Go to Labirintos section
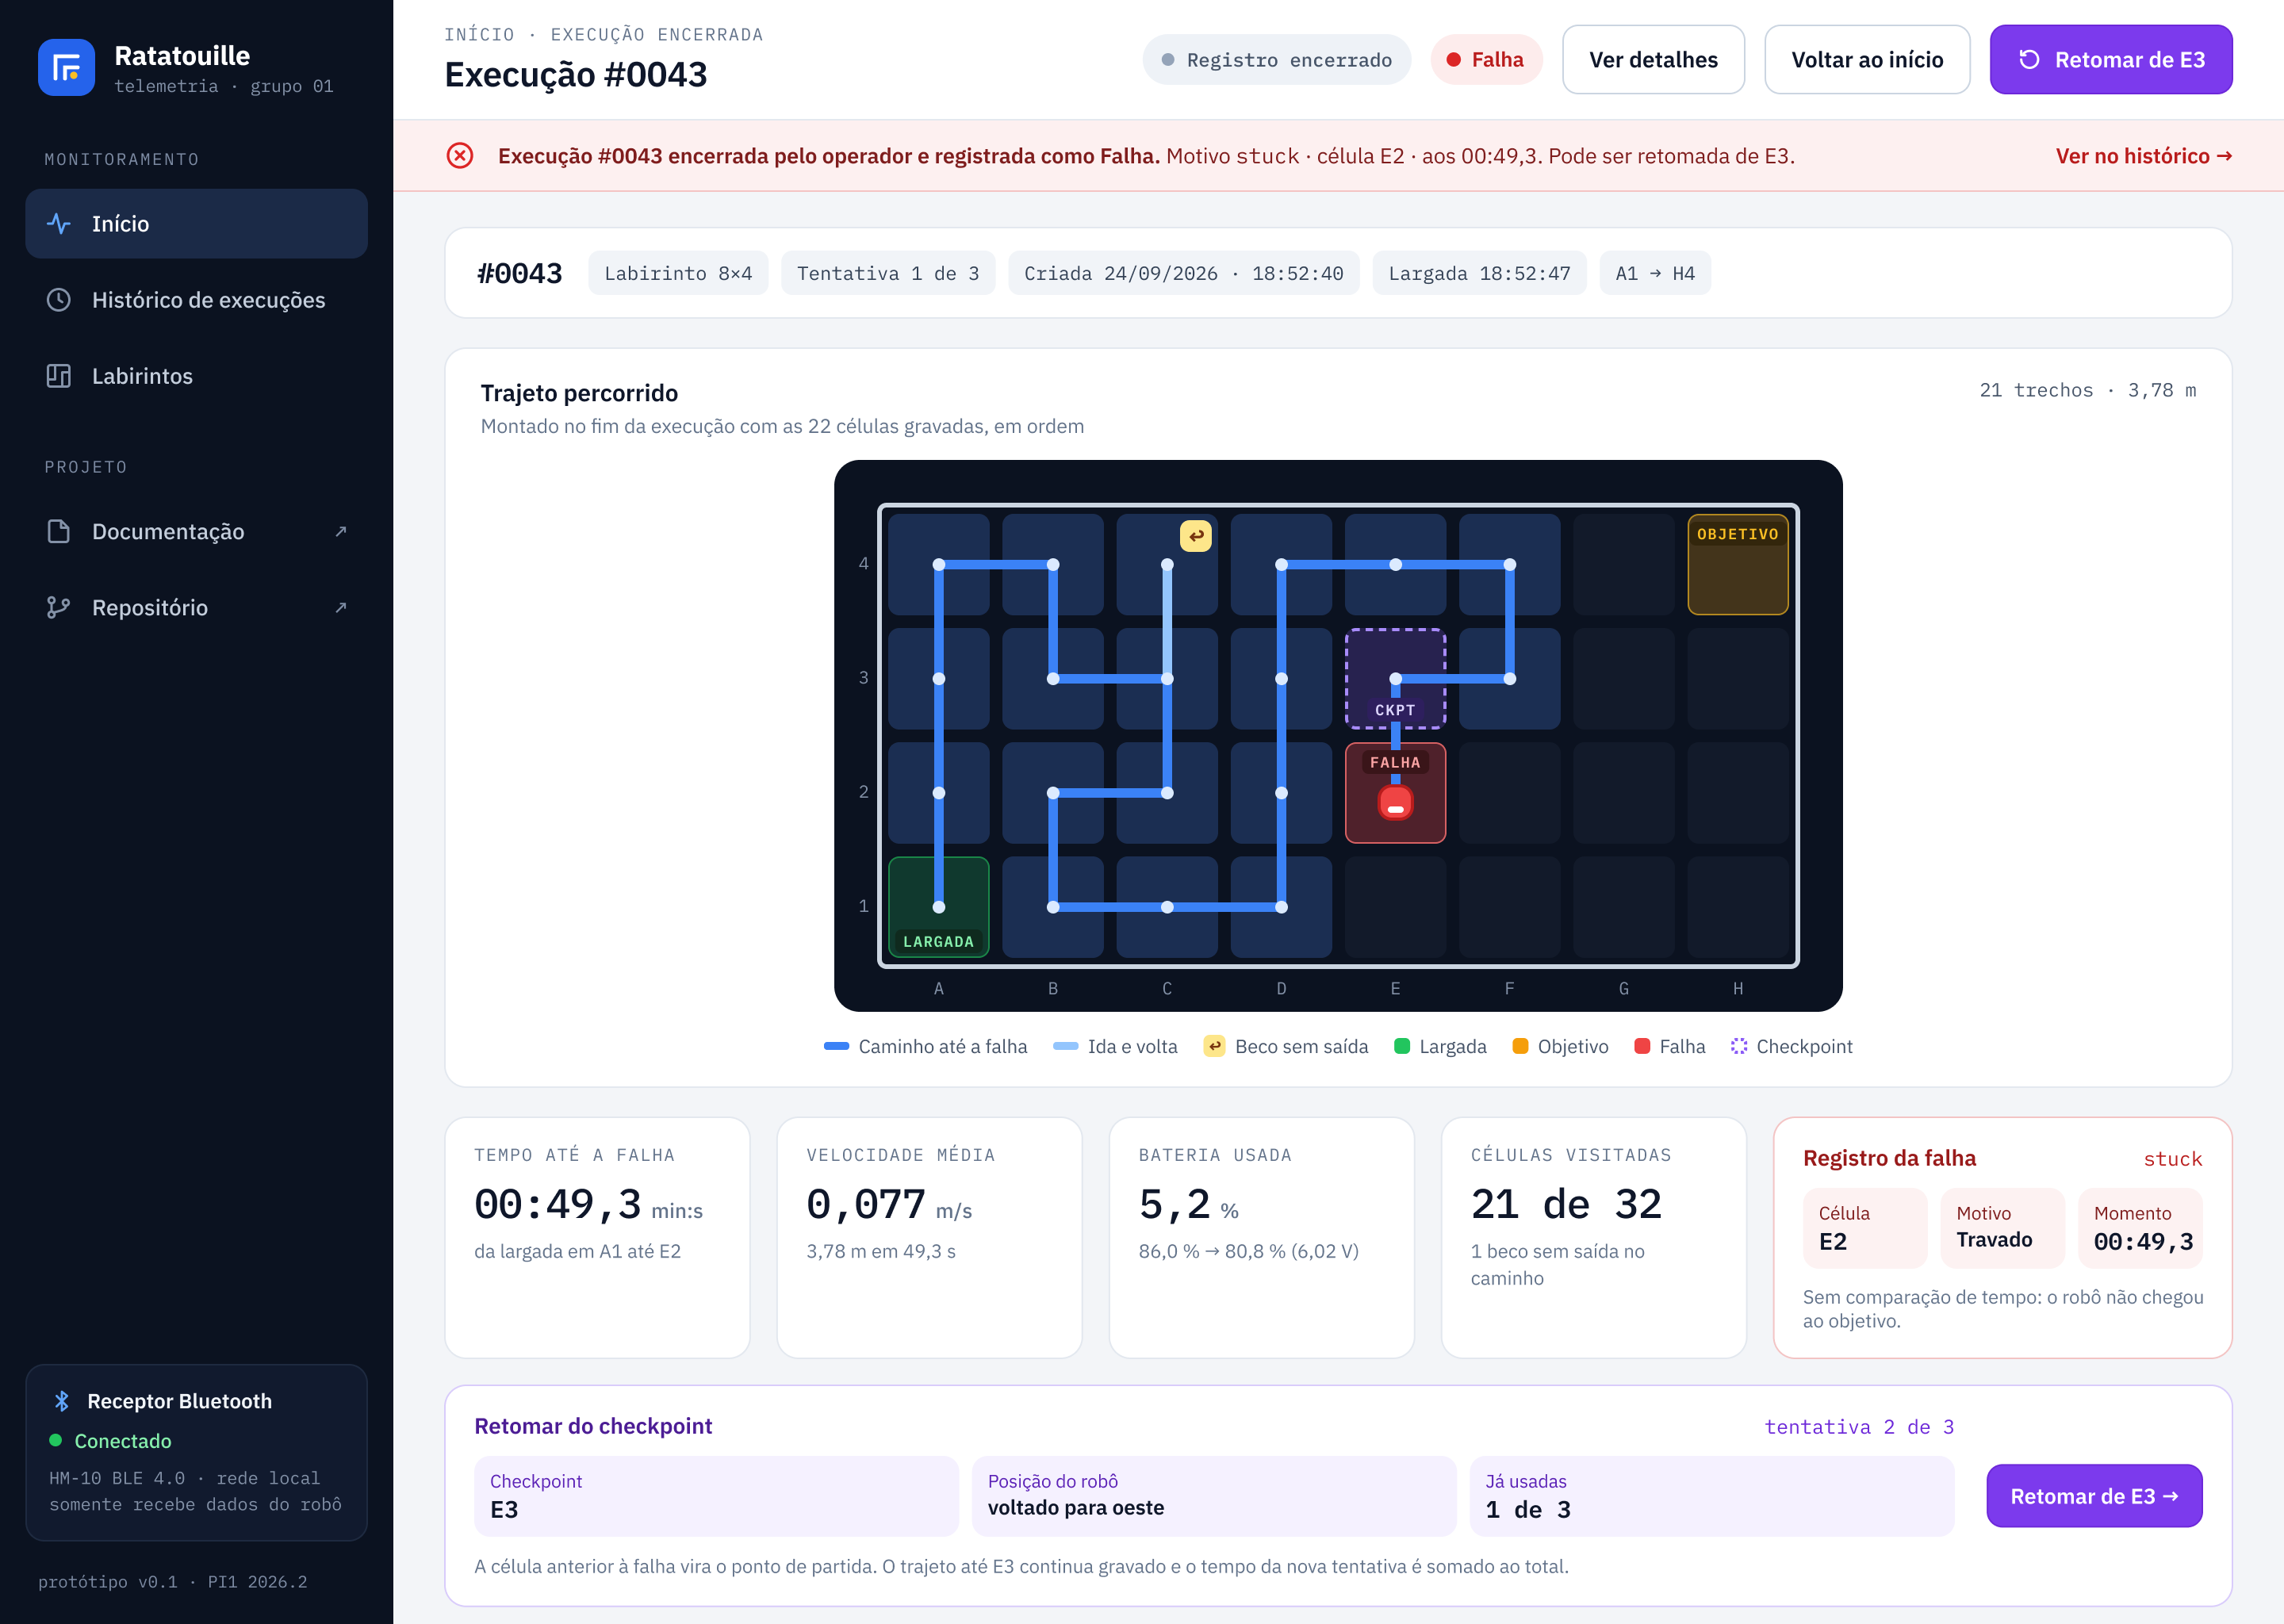The image size is (2284, 1624). click(x=197, y=376)
